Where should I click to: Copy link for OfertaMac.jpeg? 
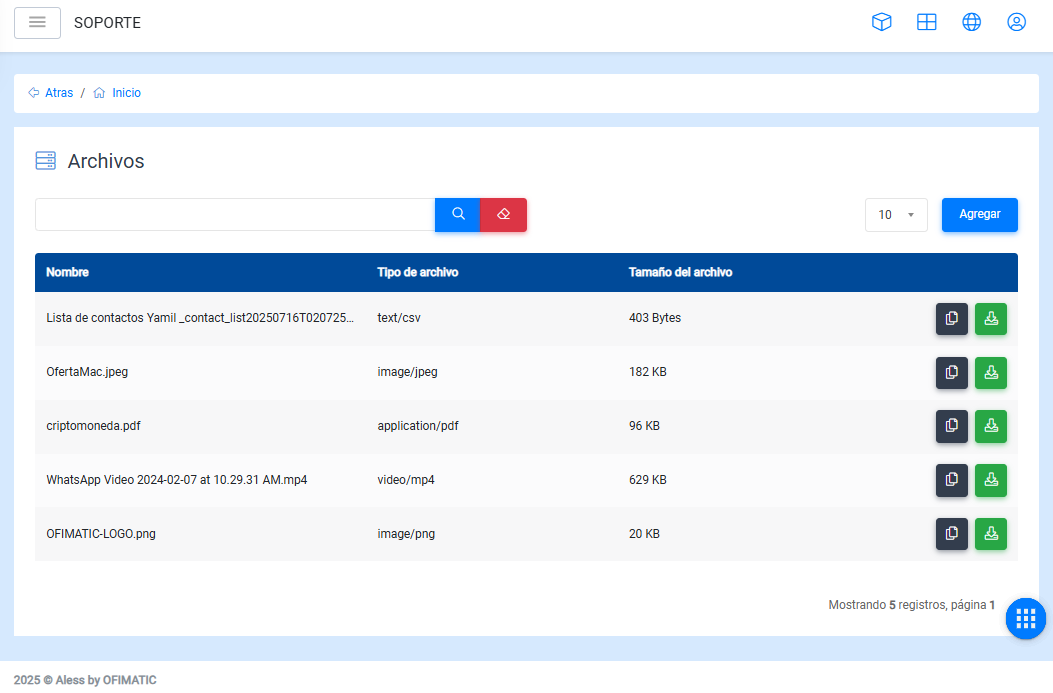(x=951, y=372)
